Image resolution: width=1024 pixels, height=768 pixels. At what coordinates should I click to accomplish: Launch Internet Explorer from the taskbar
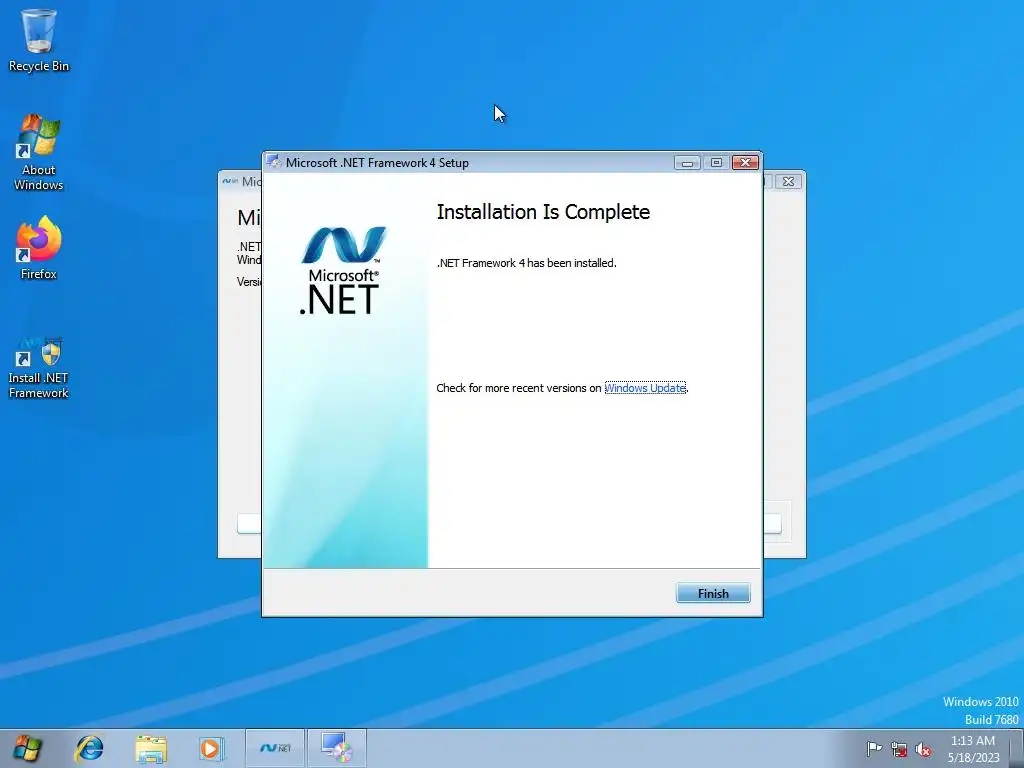[x=89, y=748]
